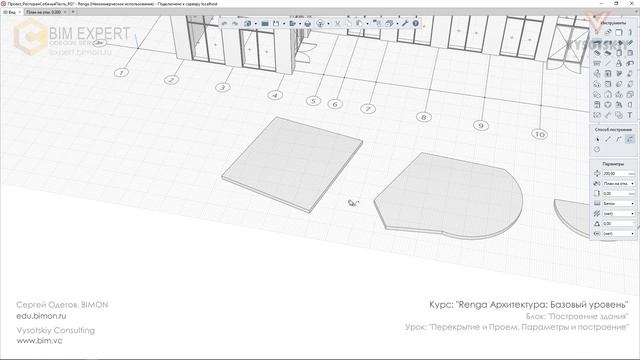
Task: Click the Cut scissors icon
Action: [x=338, y=24]
